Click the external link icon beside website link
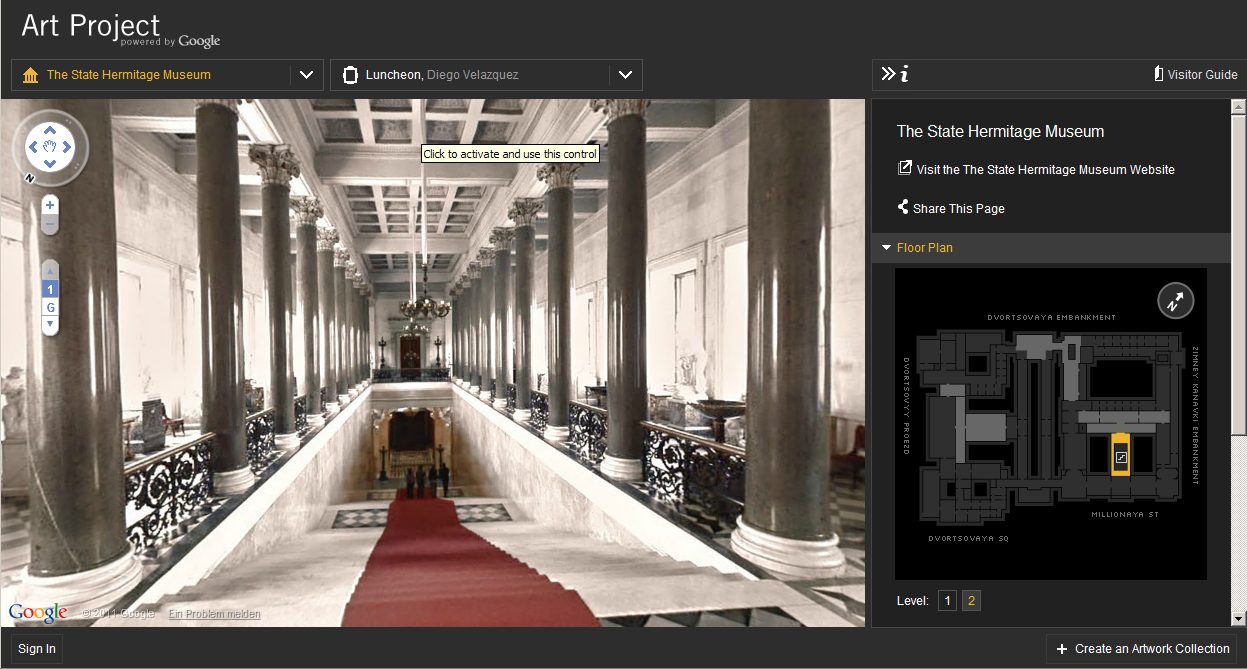This screenshot has width=1247, height=669. (x=905, y=168)
